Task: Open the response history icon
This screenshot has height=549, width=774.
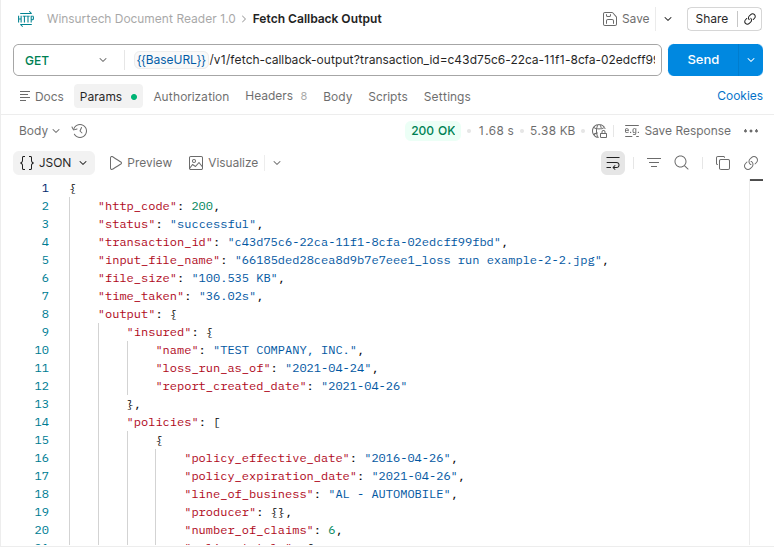Action: 80,131
